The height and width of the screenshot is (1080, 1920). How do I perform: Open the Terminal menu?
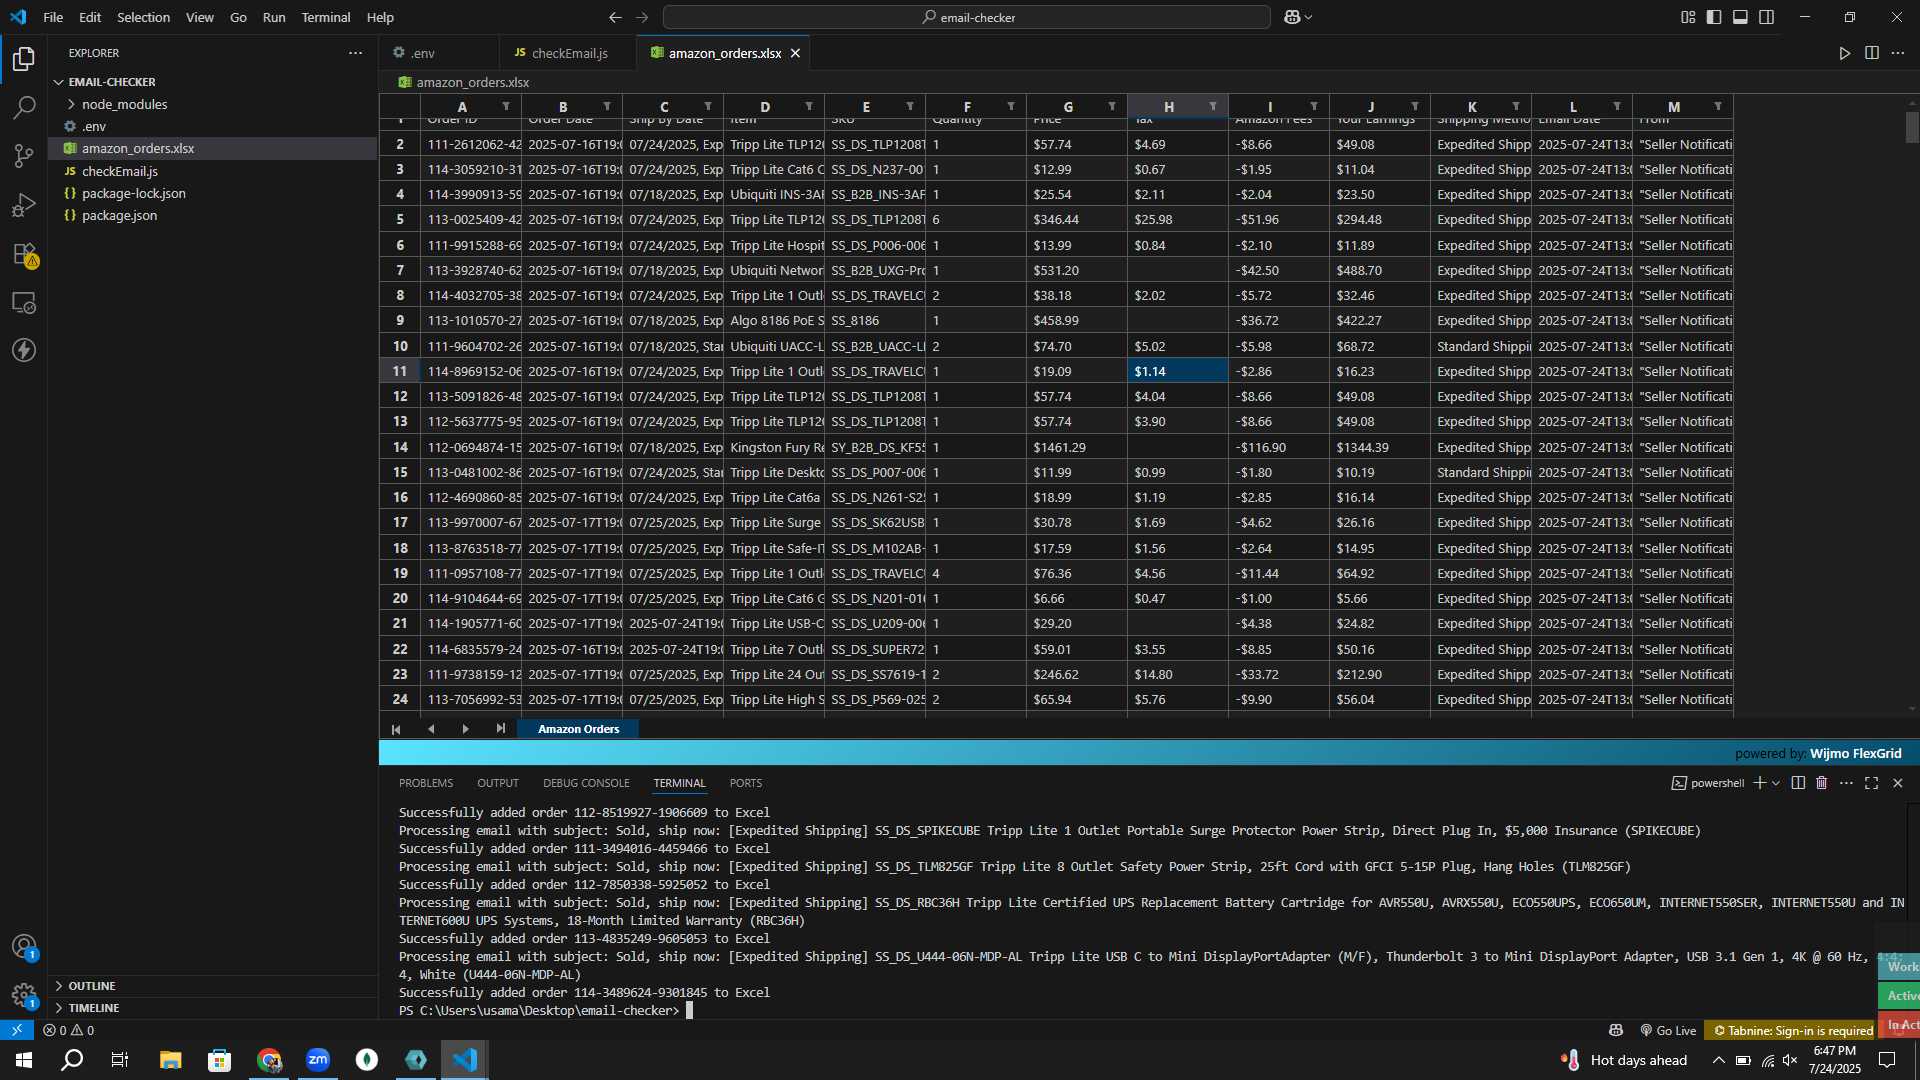pos(326,17)
